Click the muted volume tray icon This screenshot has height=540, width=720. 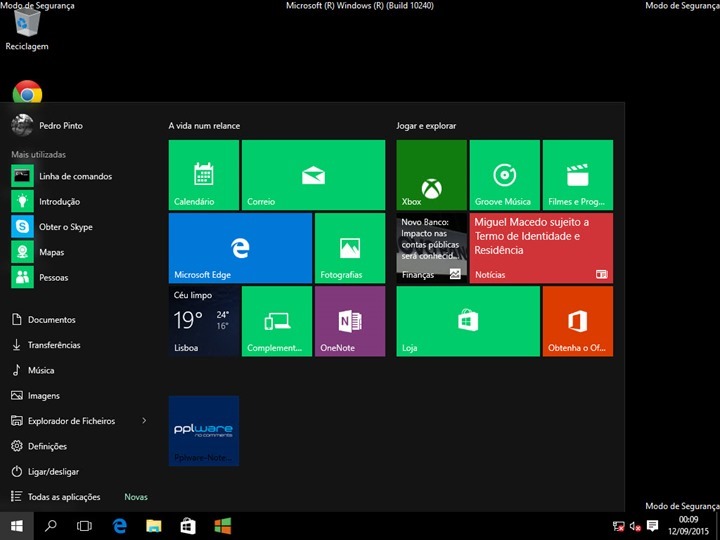635,526
